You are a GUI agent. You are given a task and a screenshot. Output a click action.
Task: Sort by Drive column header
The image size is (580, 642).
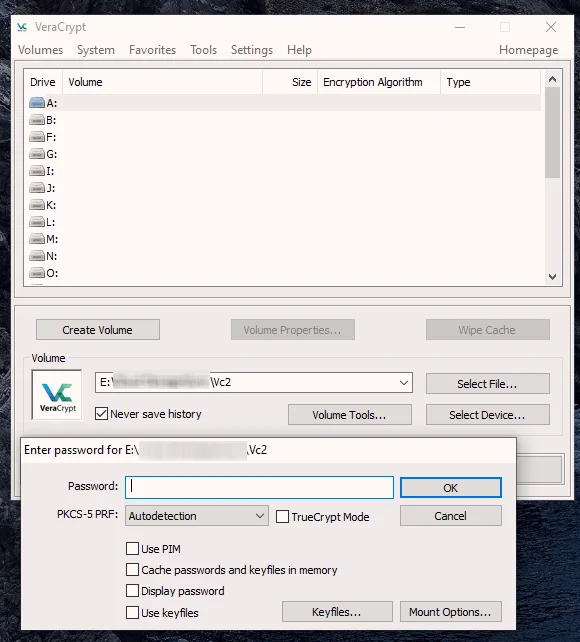tap(43, 82)
